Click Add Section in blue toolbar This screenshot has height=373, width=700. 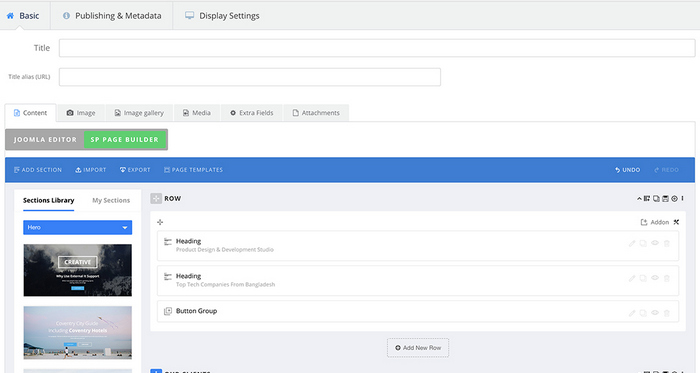pos(38,170)
